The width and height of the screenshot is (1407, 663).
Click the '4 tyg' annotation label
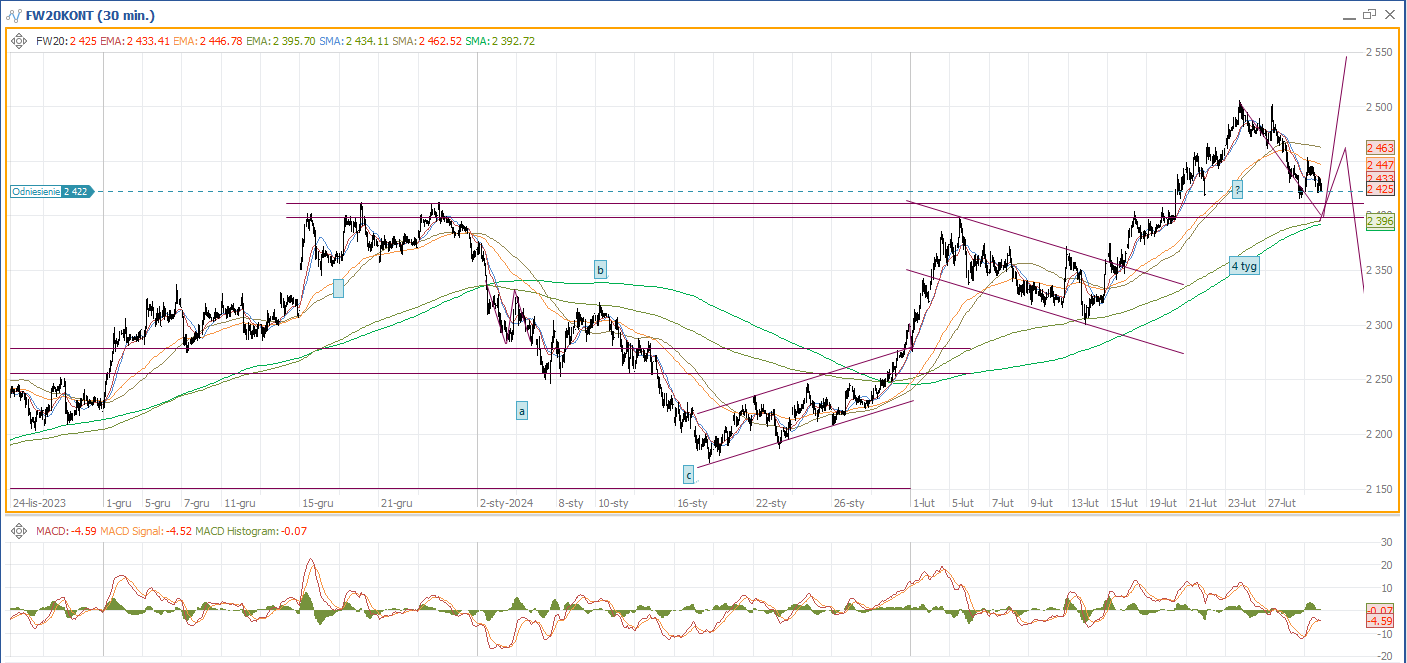coord(1244,266)
